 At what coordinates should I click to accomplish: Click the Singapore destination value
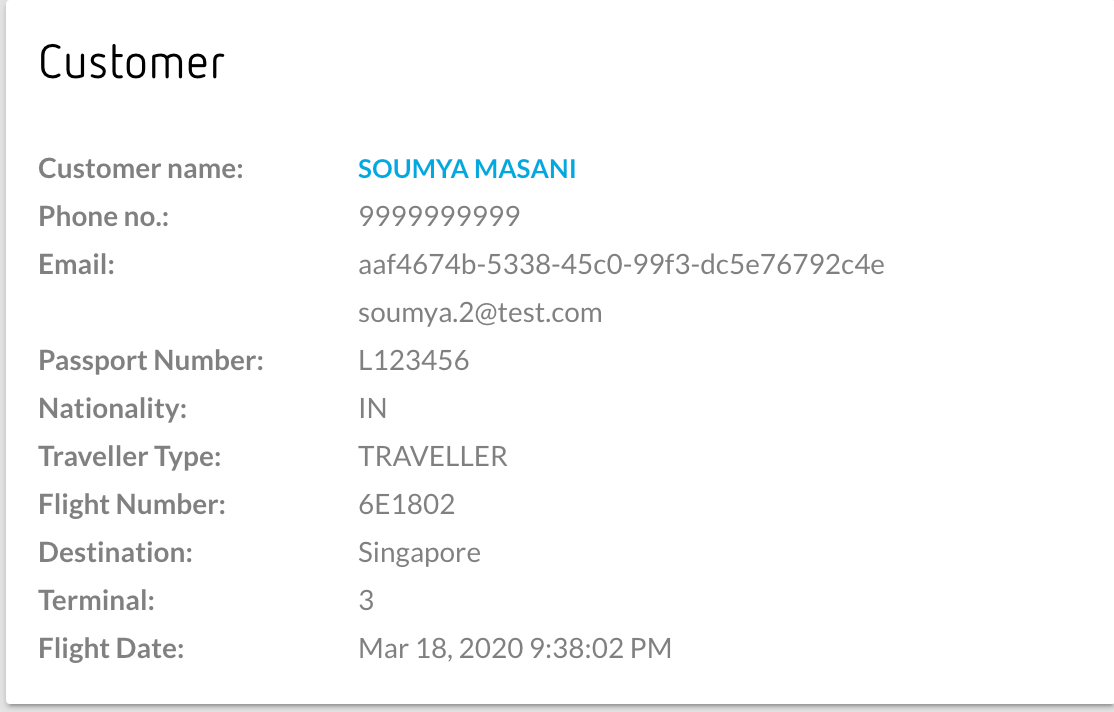(419, 553)
